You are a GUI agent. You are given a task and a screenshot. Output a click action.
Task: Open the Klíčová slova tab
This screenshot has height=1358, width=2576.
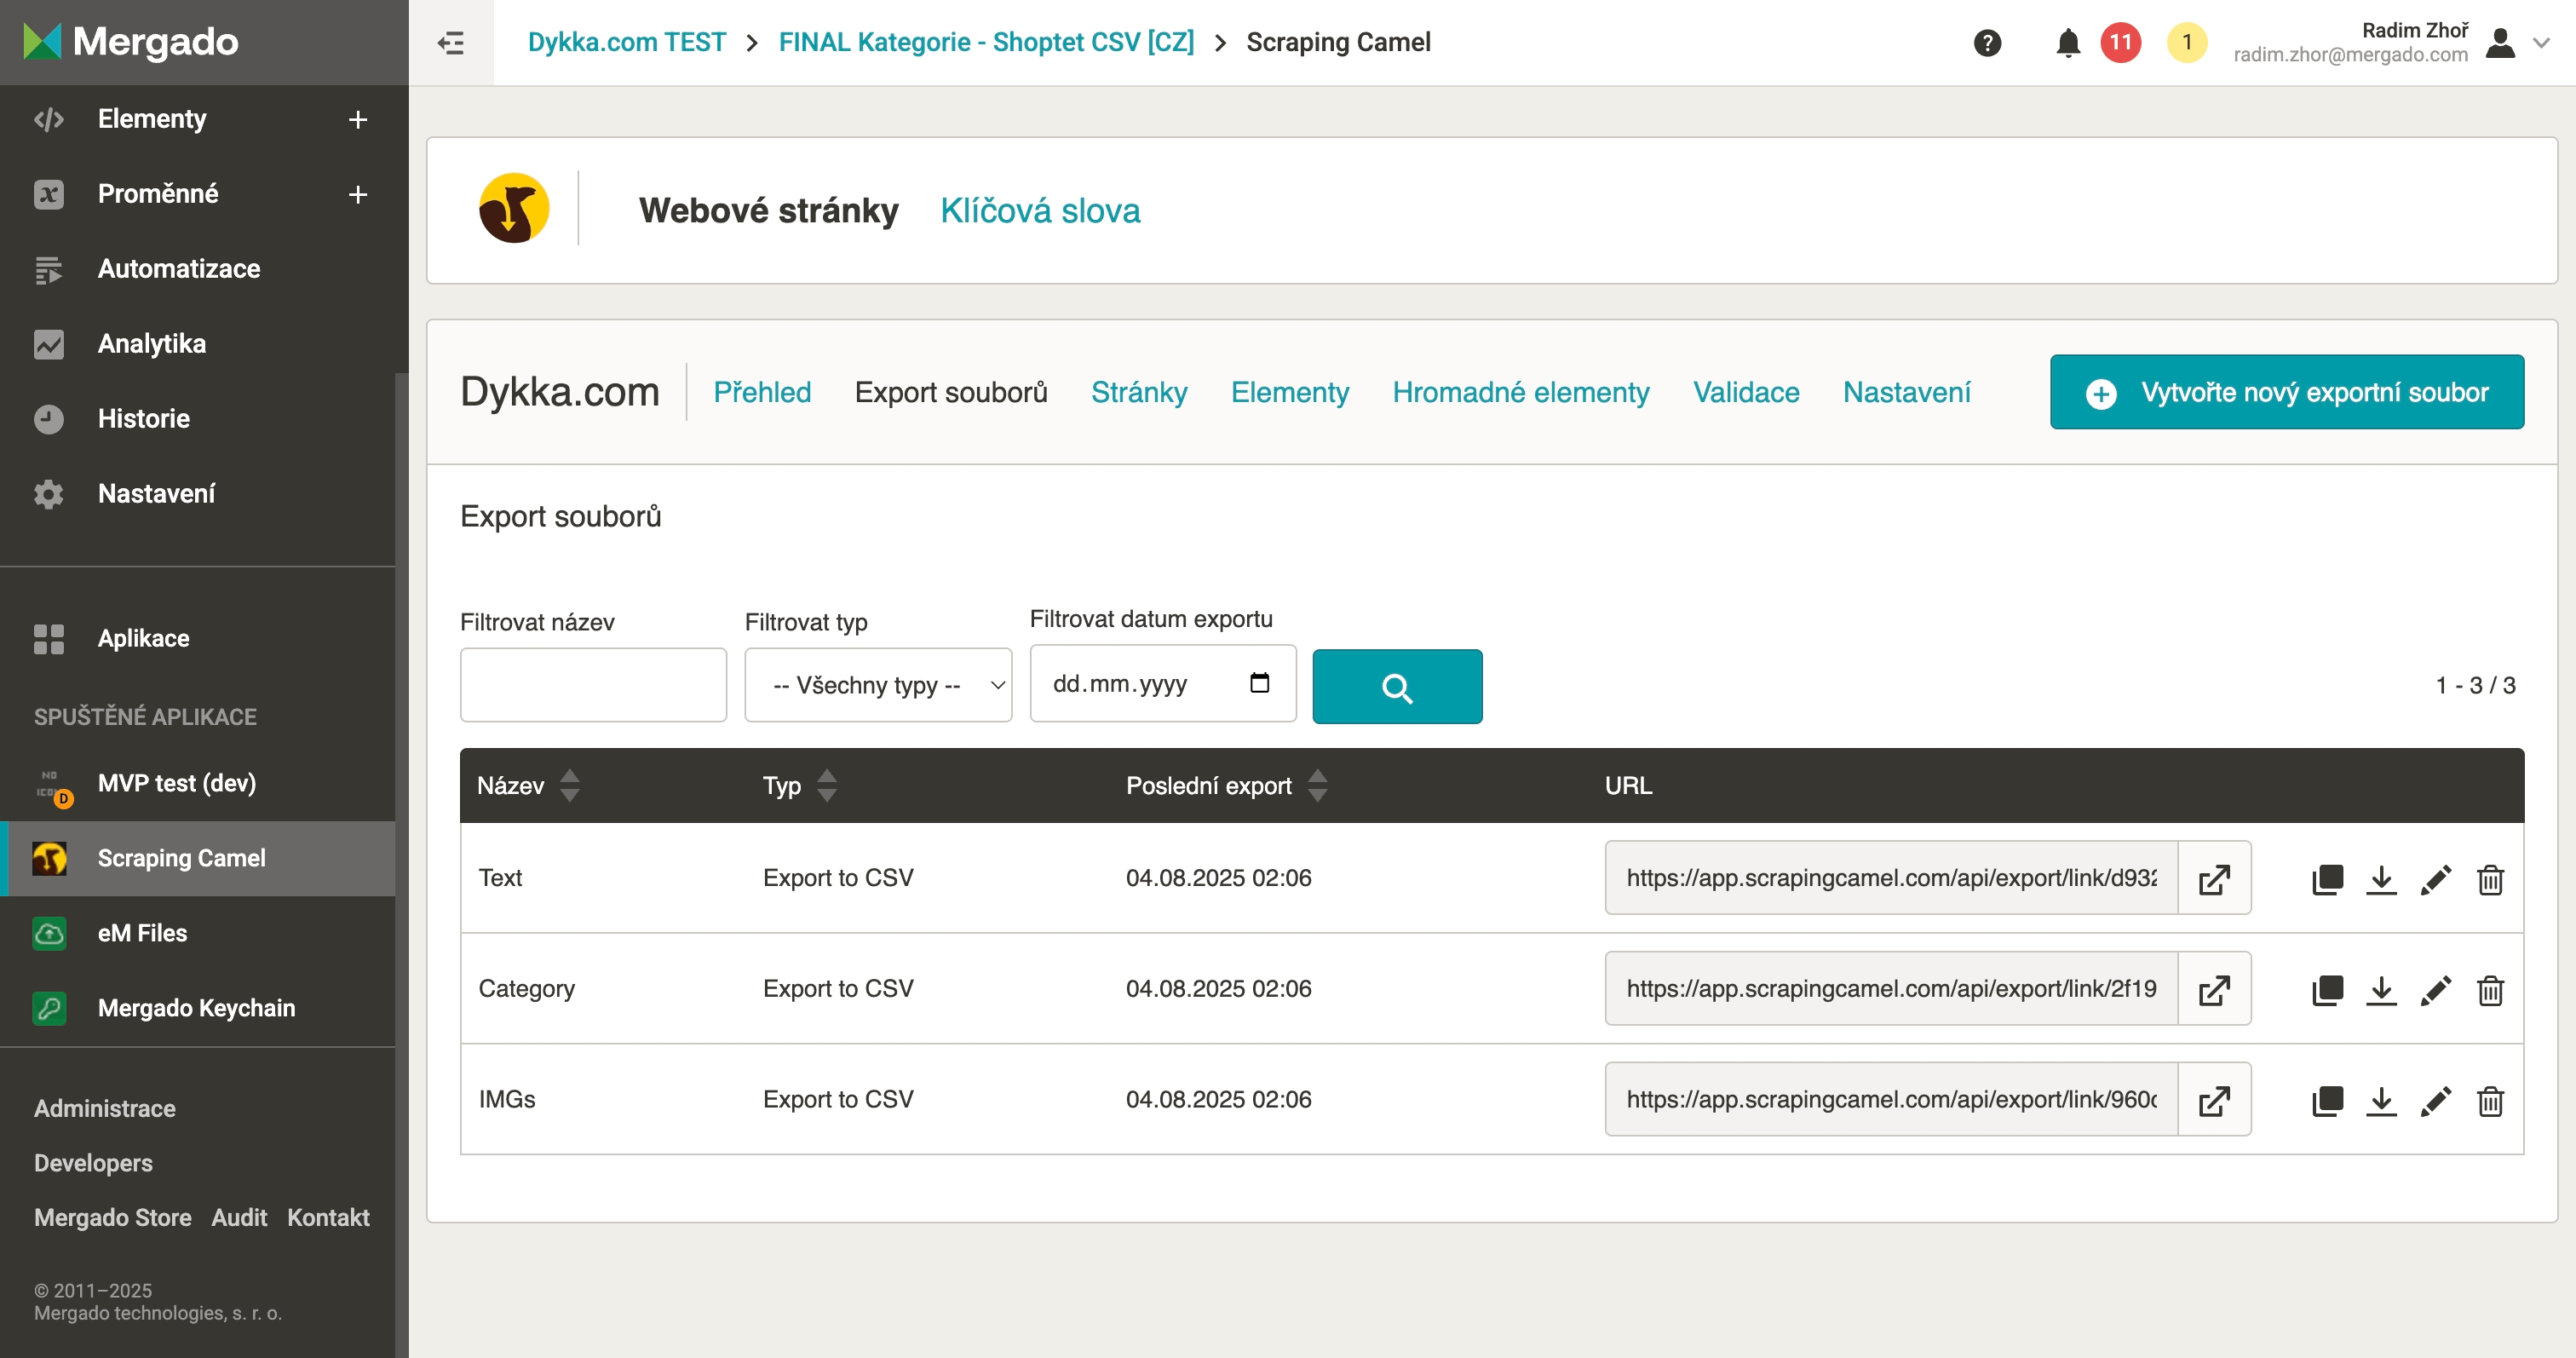pos(1039,211)
